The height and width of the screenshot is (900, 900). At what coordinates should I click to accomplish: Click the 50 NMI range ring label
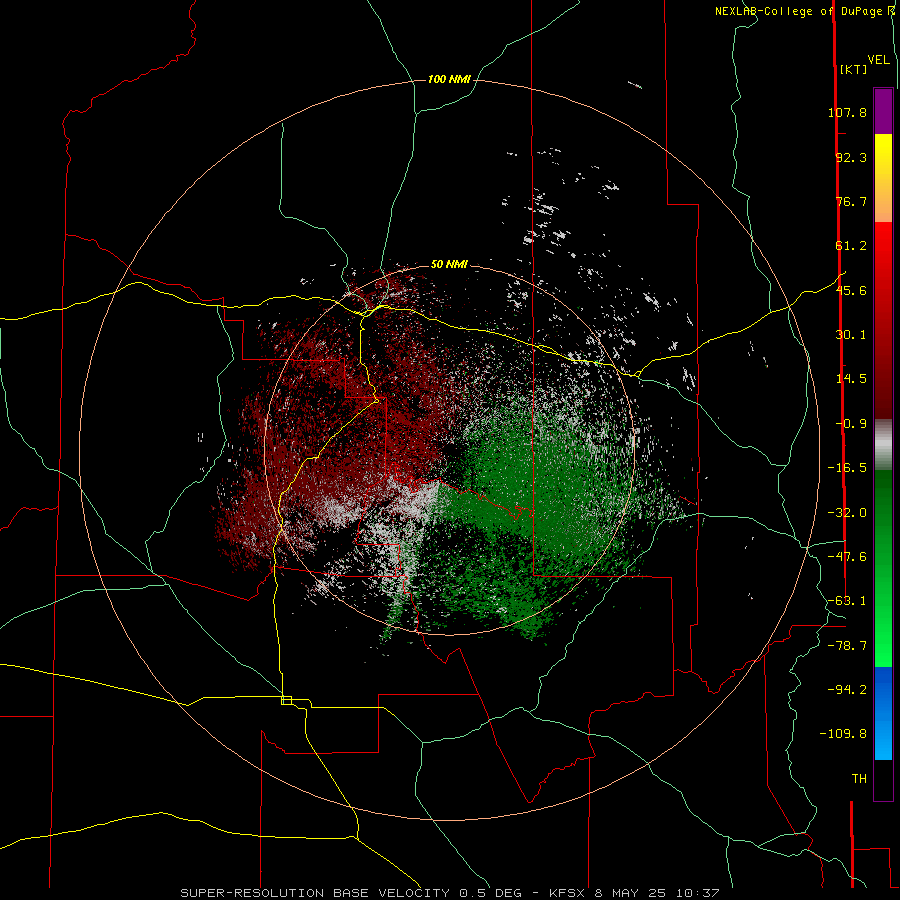point(449,265)
